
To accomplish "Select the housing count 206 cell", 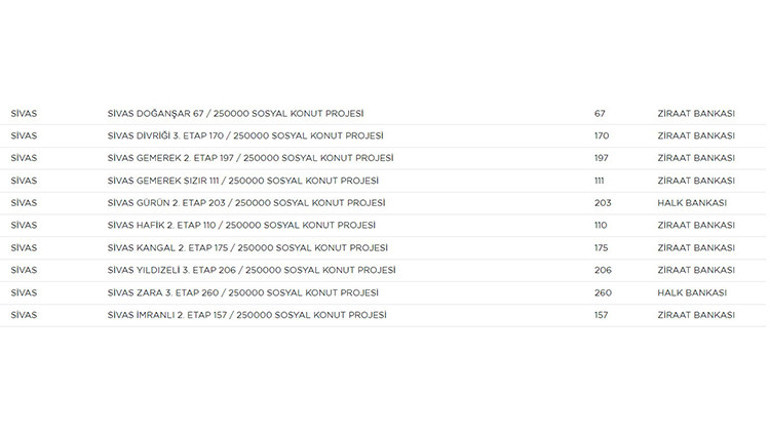I will click(602, 270).
